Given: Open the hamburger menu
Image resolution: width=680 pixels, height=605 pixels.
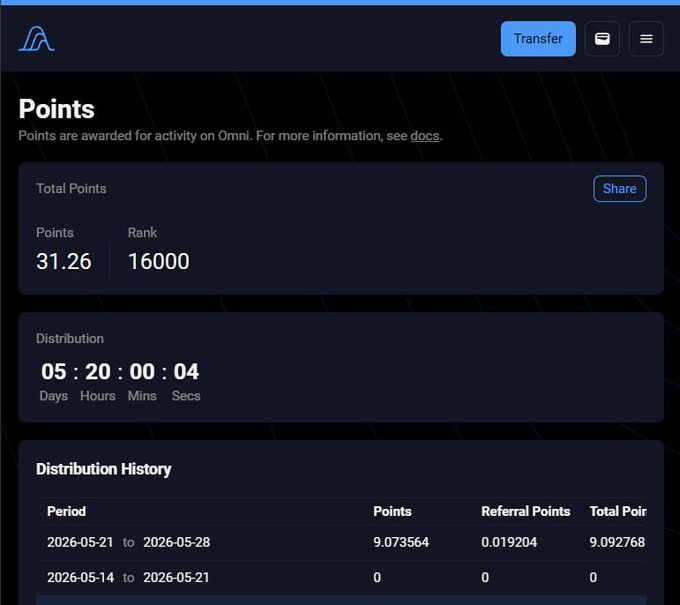Looking at the screenshot, I should coord(646,39).
